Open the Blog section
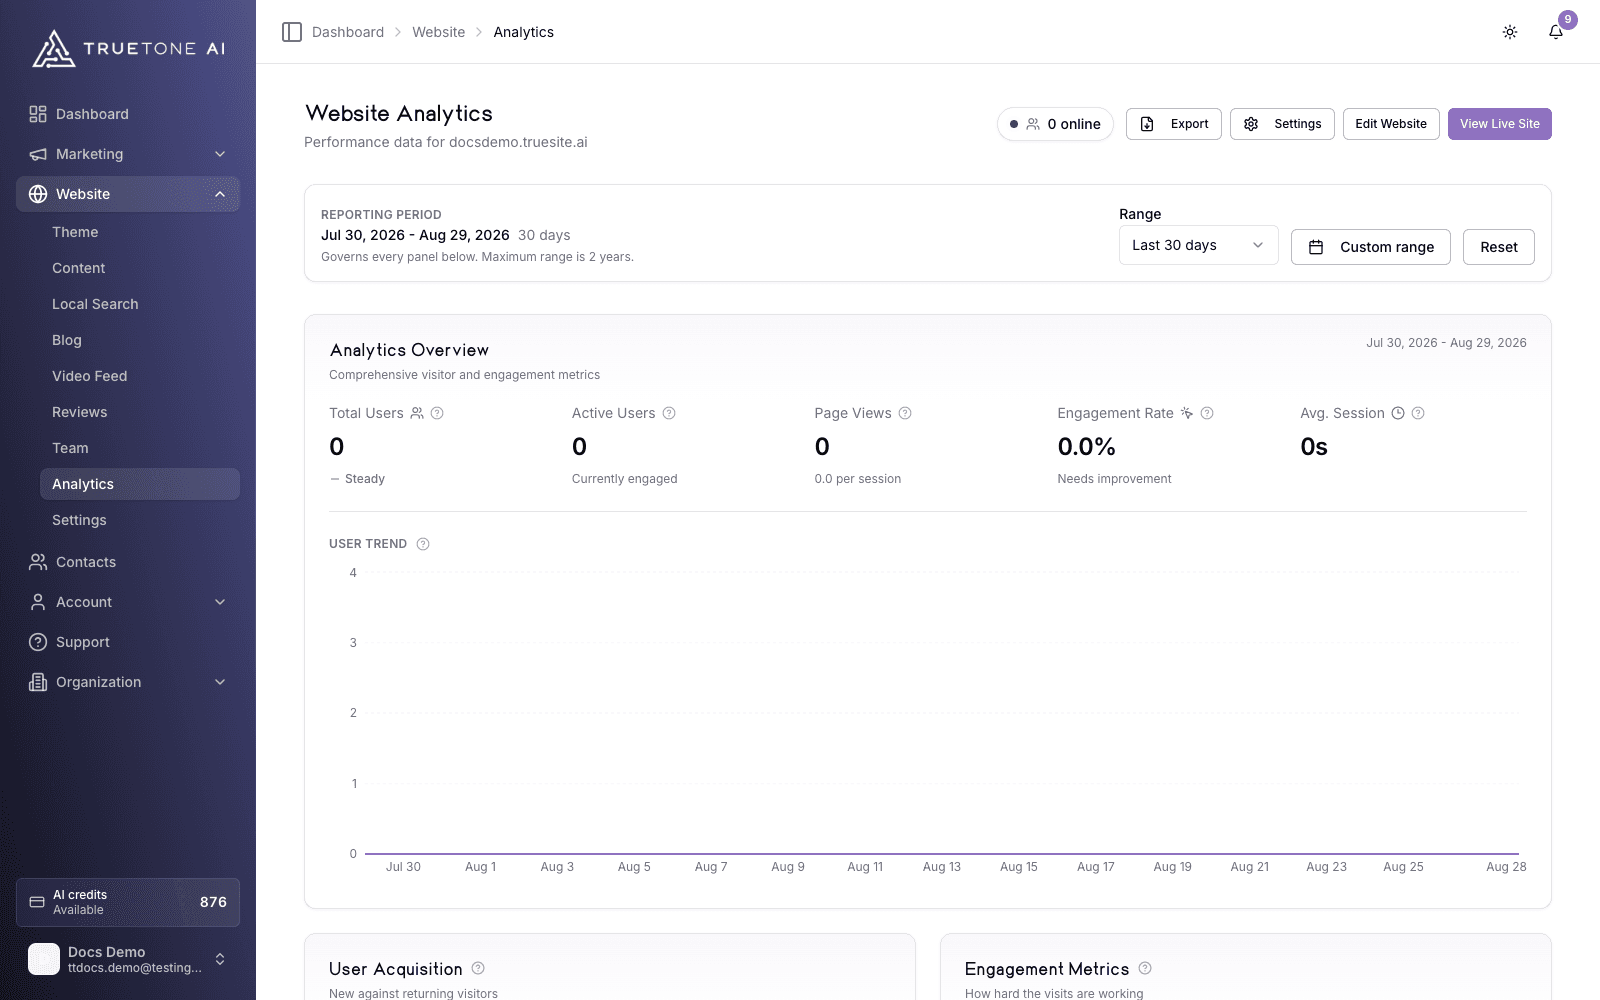Screen dimensions: 1600x1000 140,340
